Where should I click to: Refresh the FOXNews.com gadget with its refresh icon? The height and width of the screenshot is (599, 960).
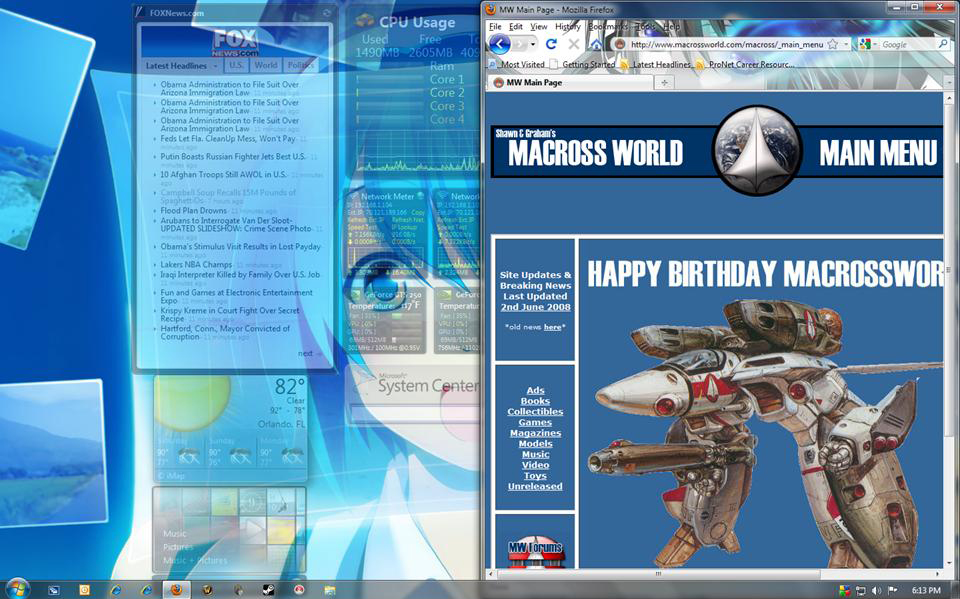click(x=327, y=13)
